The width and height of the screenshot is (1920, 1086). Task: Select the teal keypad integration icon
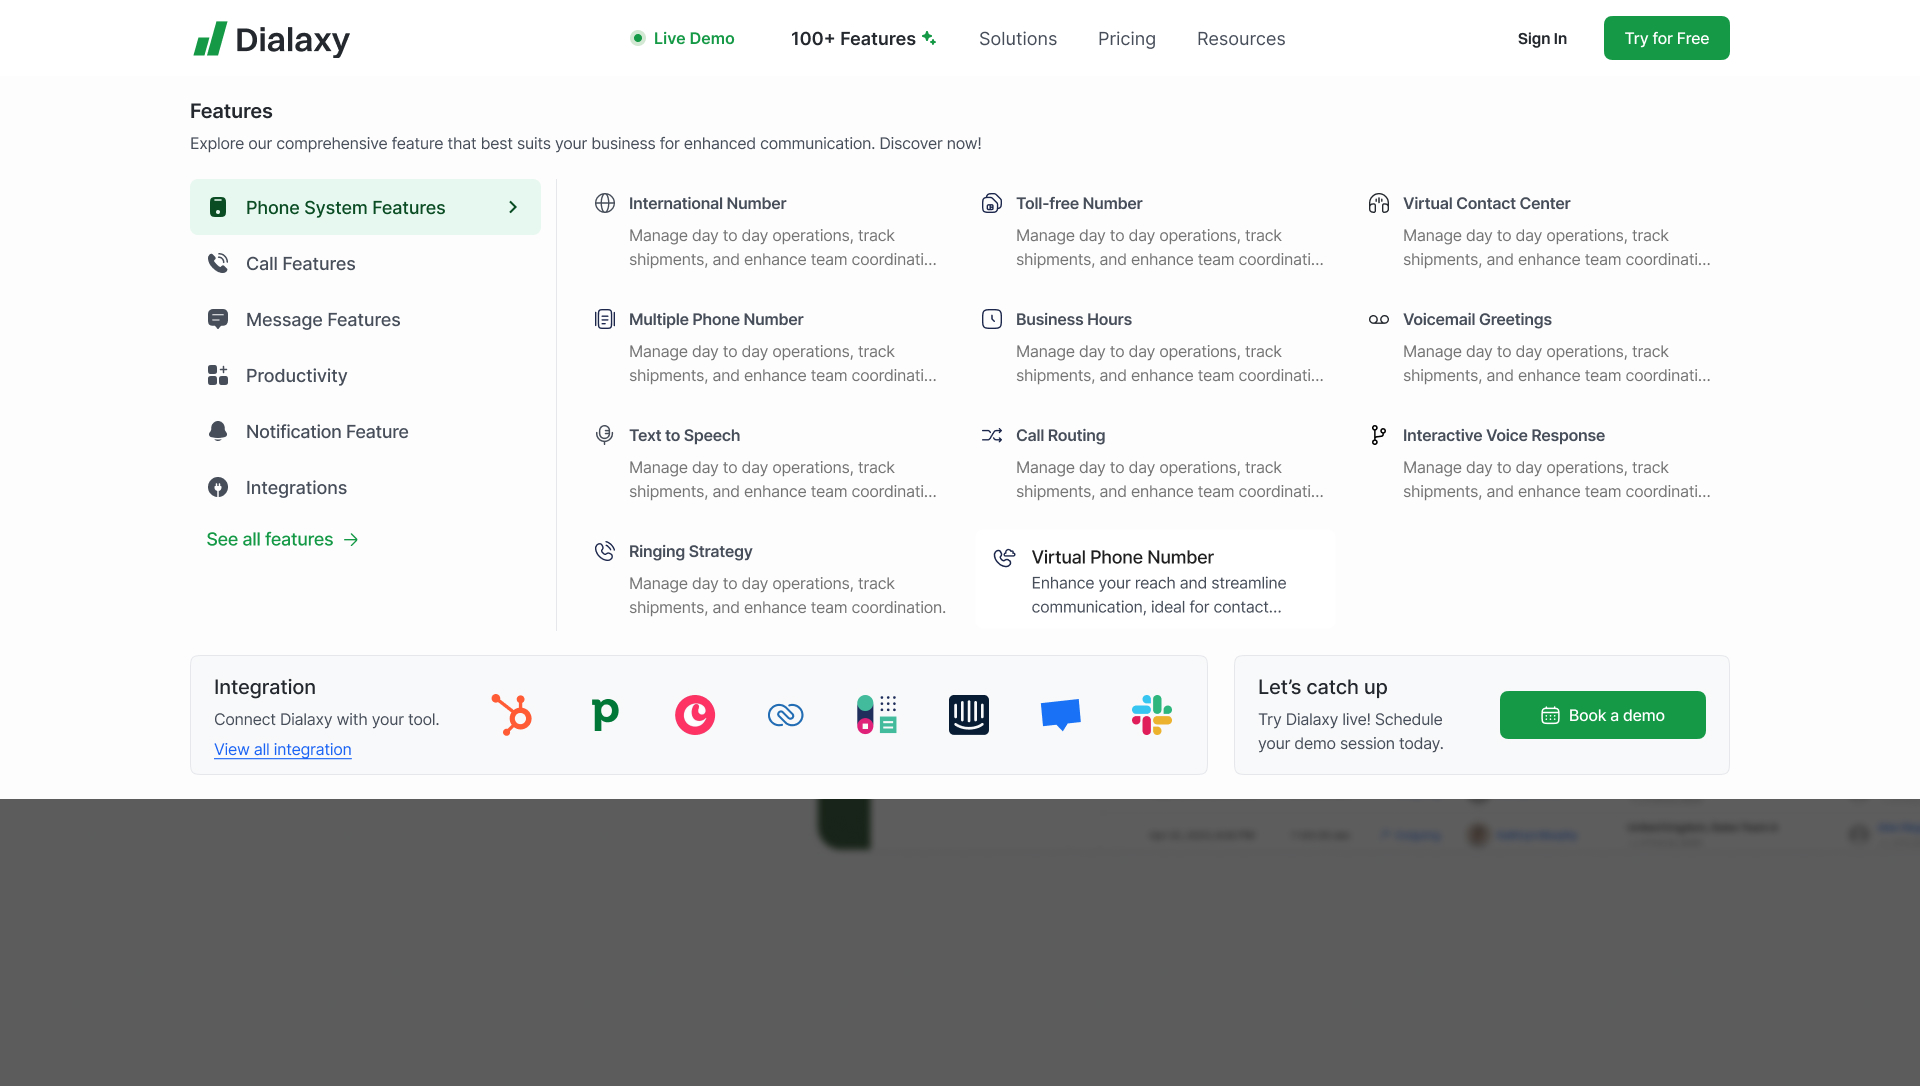point(877,715)
